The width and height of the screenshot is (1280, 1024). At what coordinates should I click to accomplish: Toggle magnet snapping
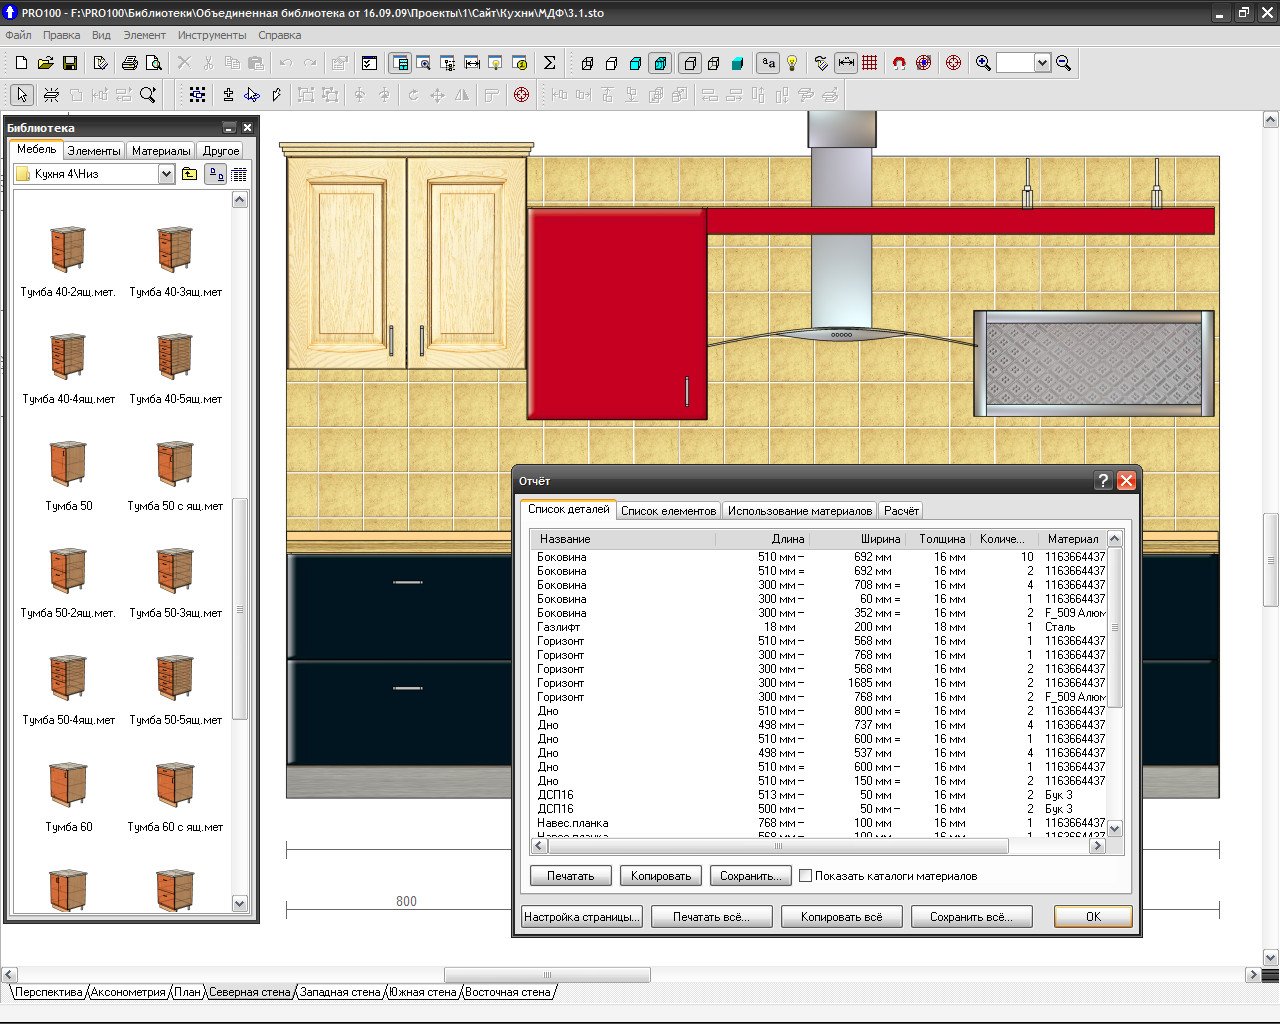[x=899, y=63]
